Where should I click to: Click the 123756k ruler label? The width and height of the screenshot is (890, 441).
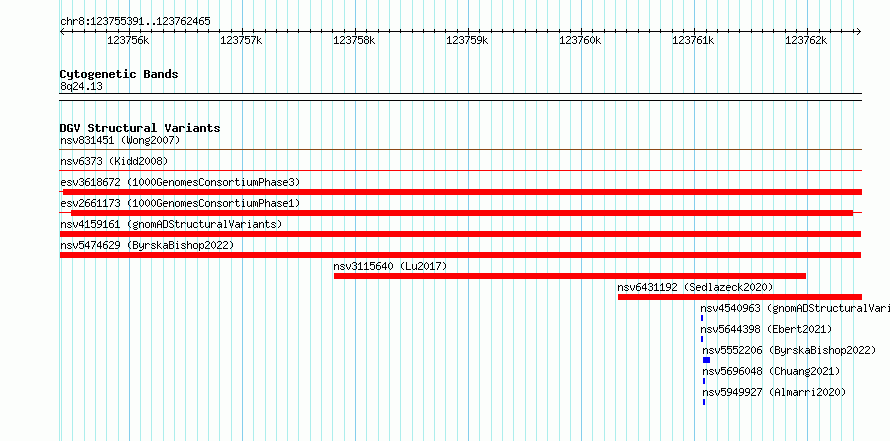coord(128,41)
